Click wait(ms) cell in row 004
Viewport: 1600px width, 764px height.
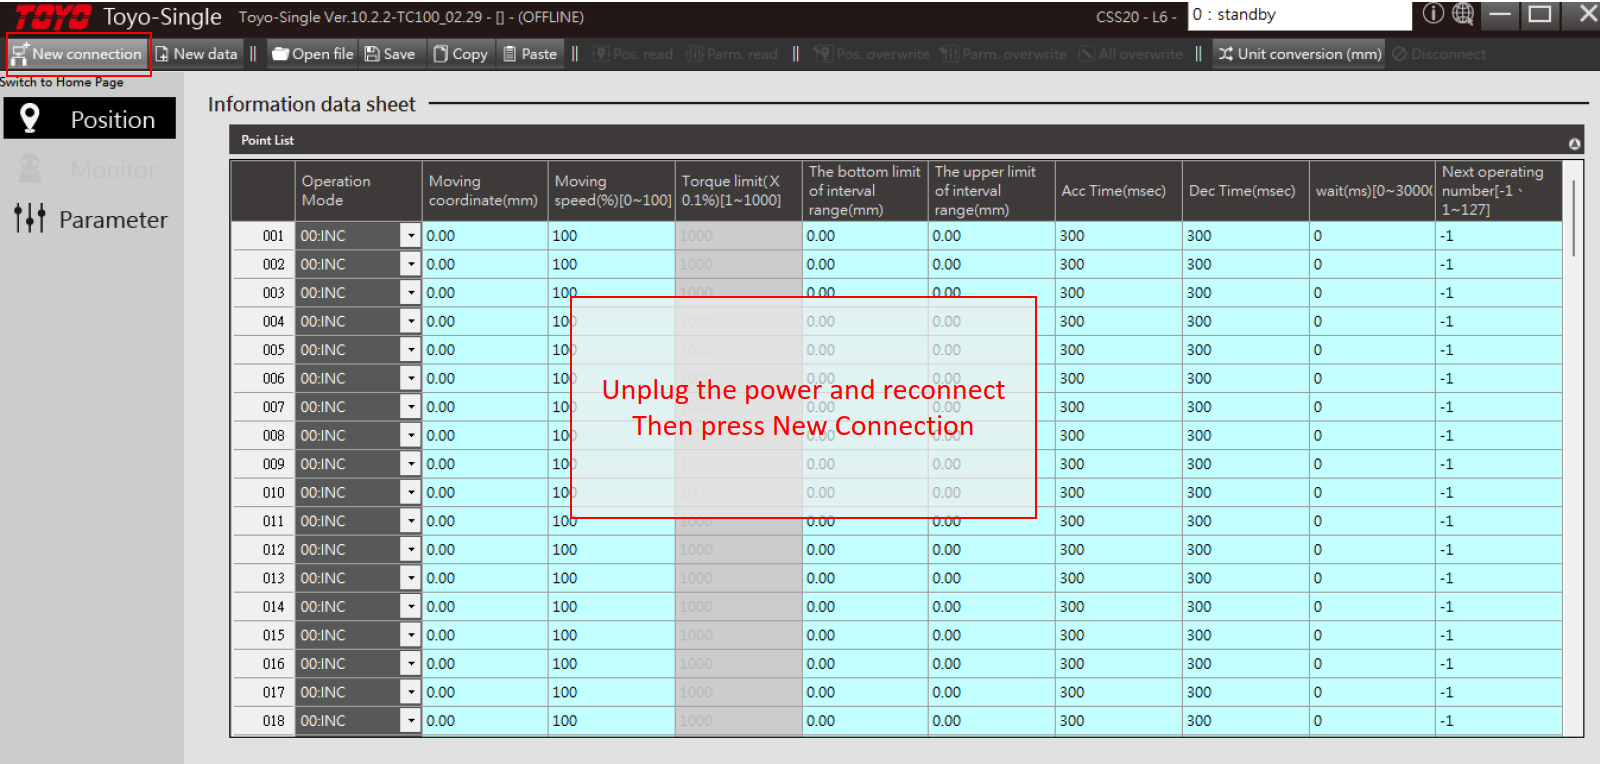click(x=1372, y=321)
